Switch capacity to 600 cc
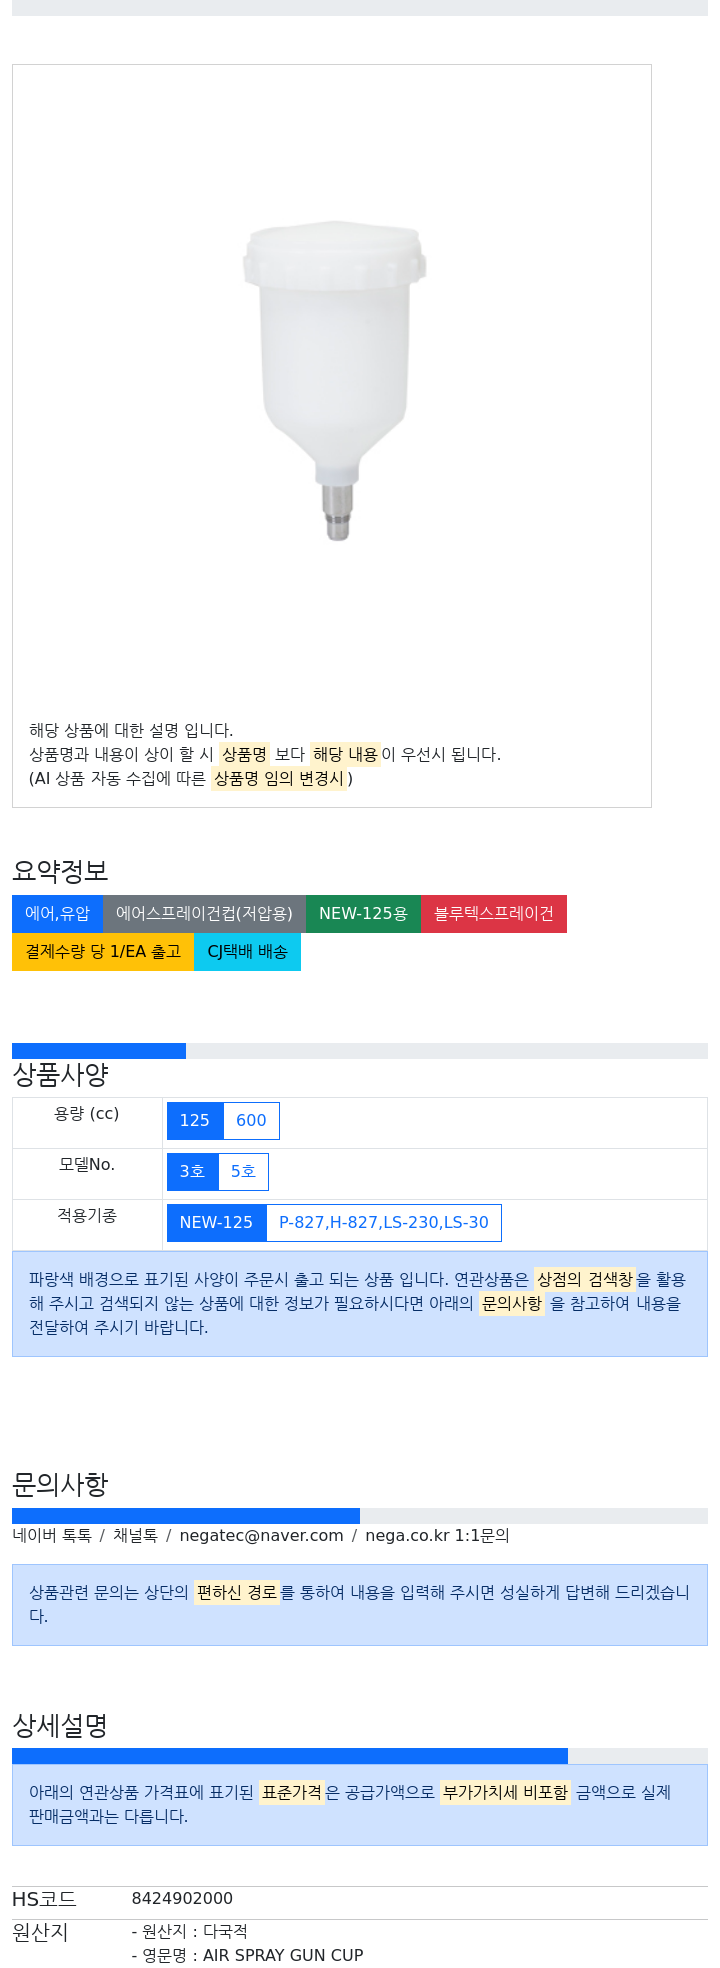720x1968 pixels. (251, 1121)
